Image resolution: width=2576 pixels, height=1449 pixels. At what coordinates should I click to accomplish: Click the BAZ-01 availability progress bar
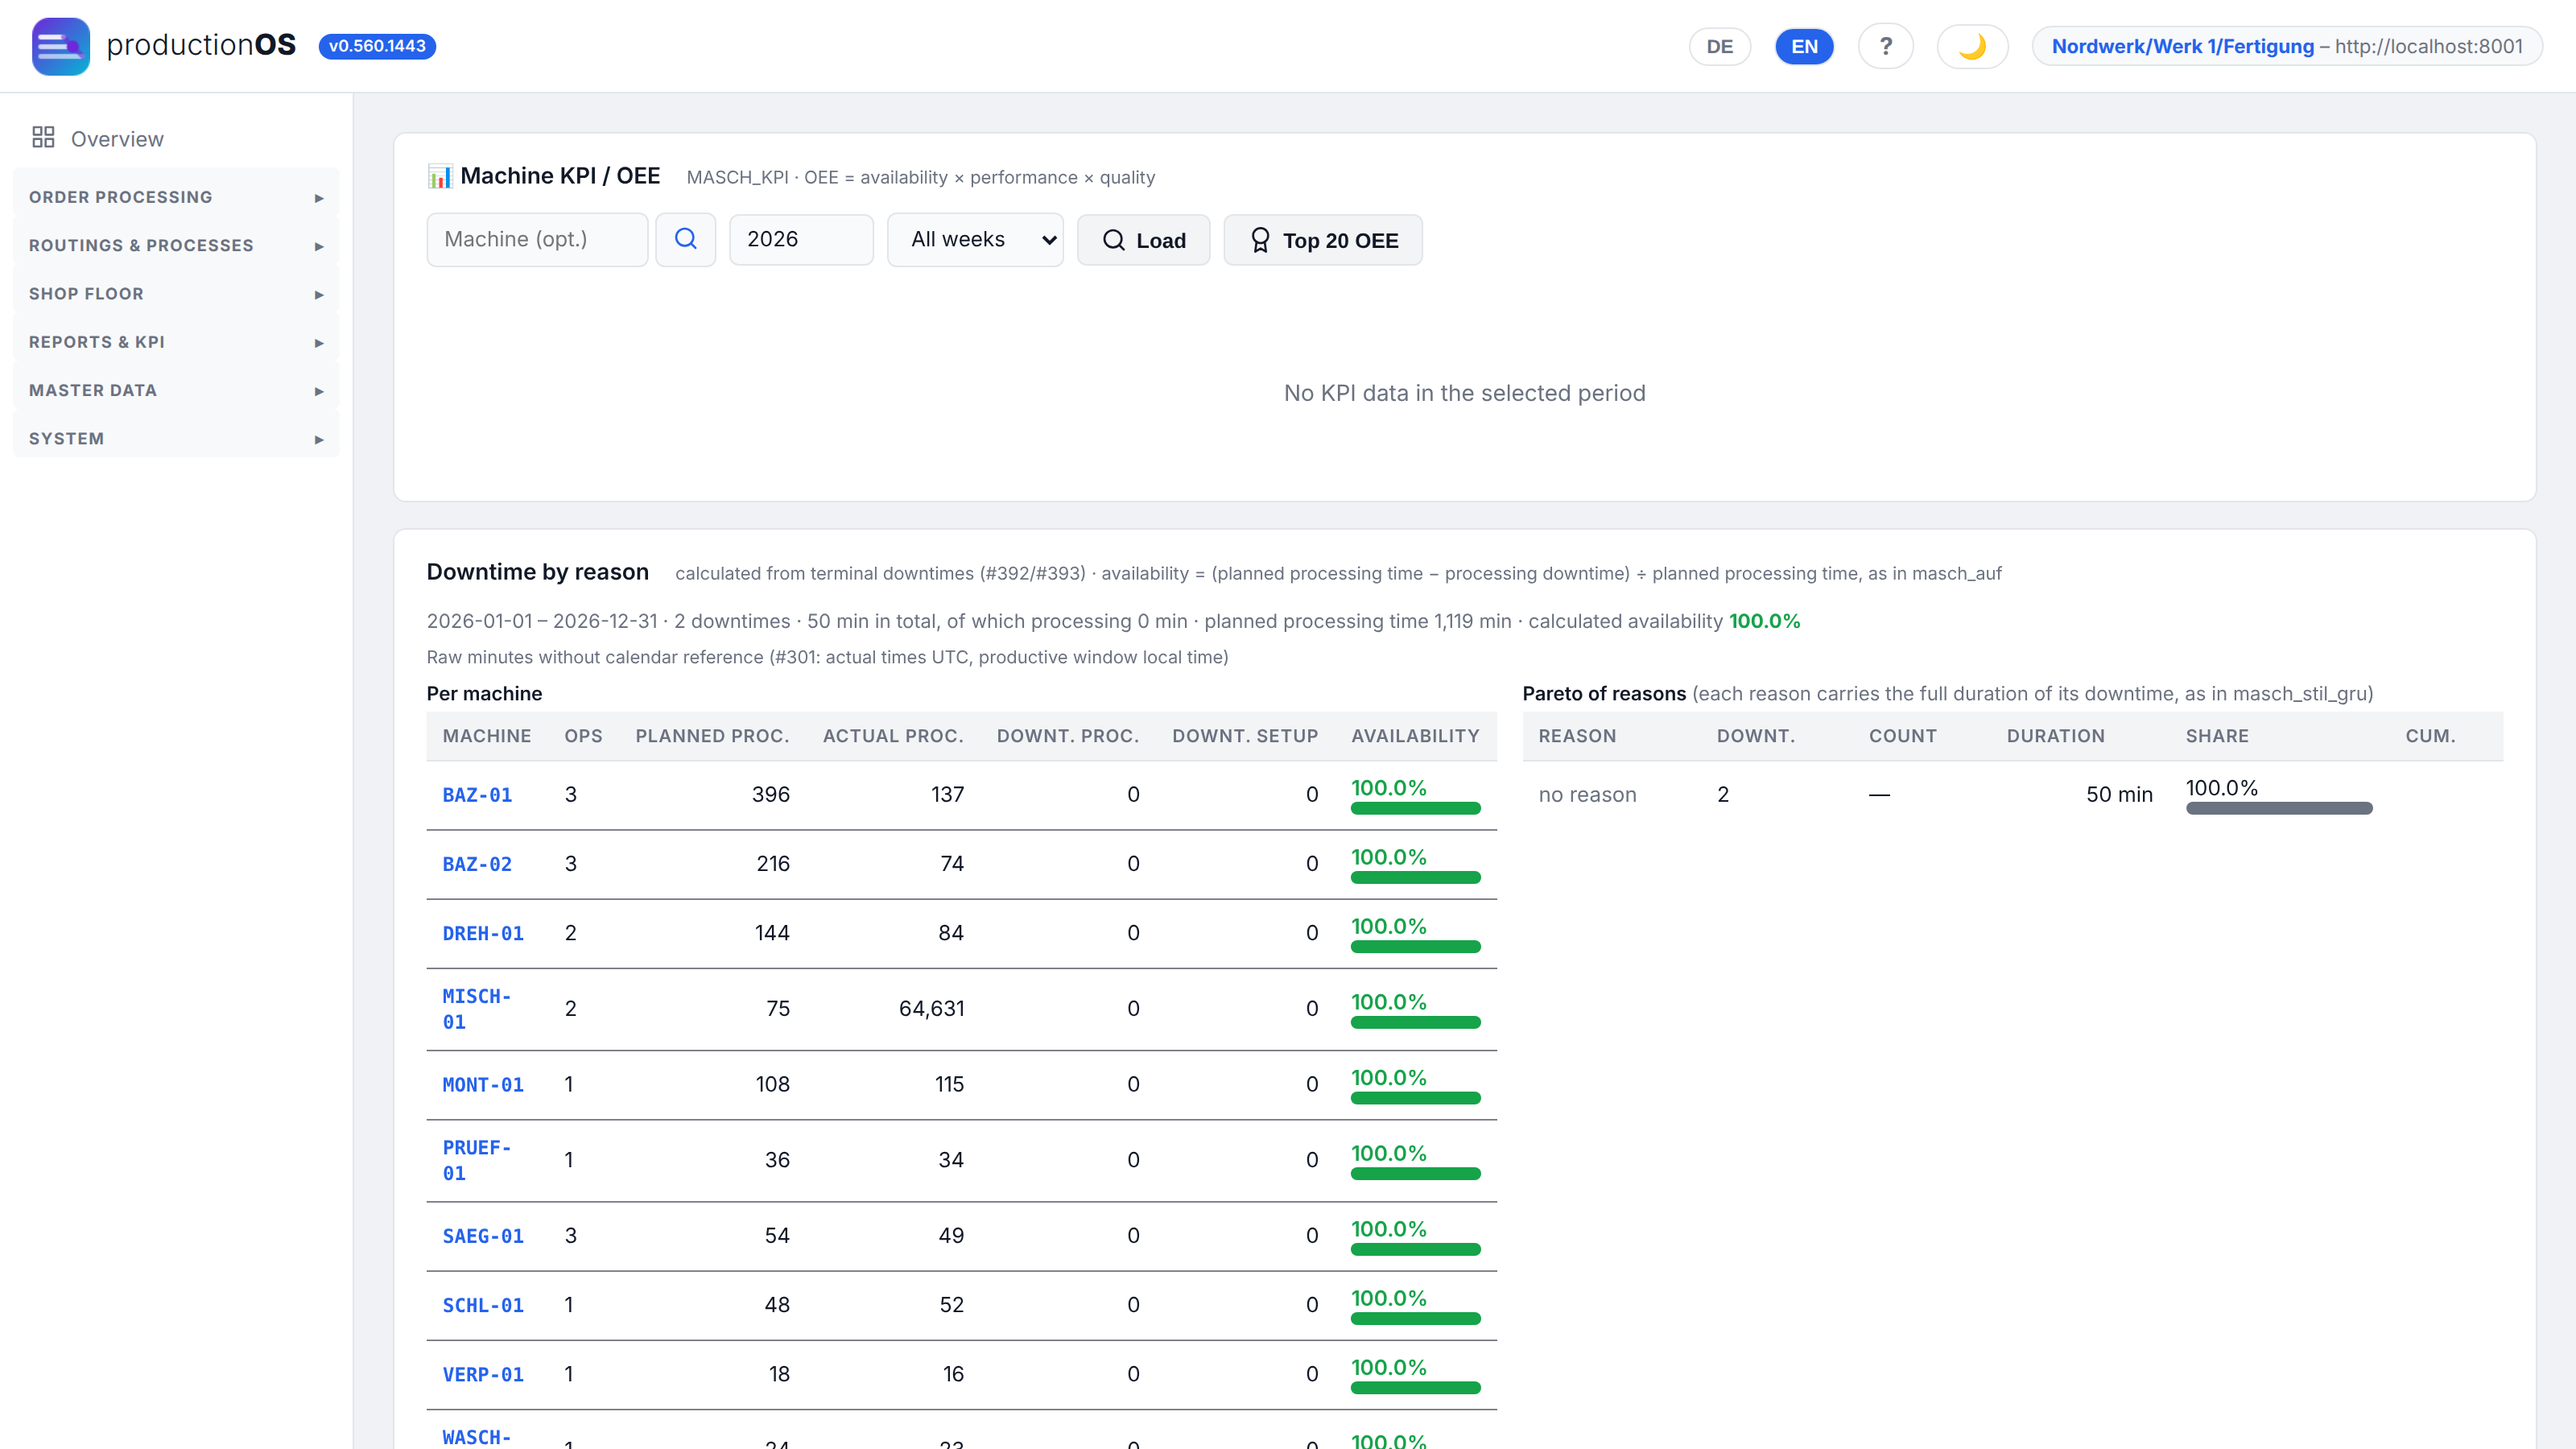(1415, 808)
